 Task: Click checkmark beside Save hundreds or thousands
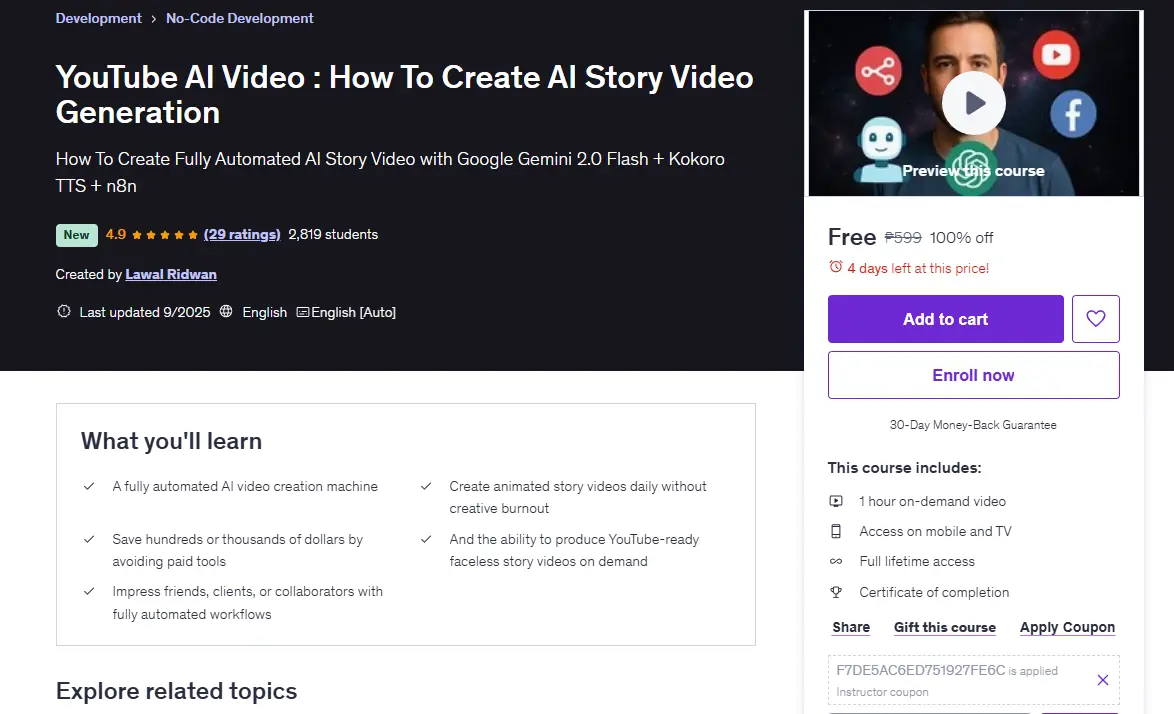[89, 539]
